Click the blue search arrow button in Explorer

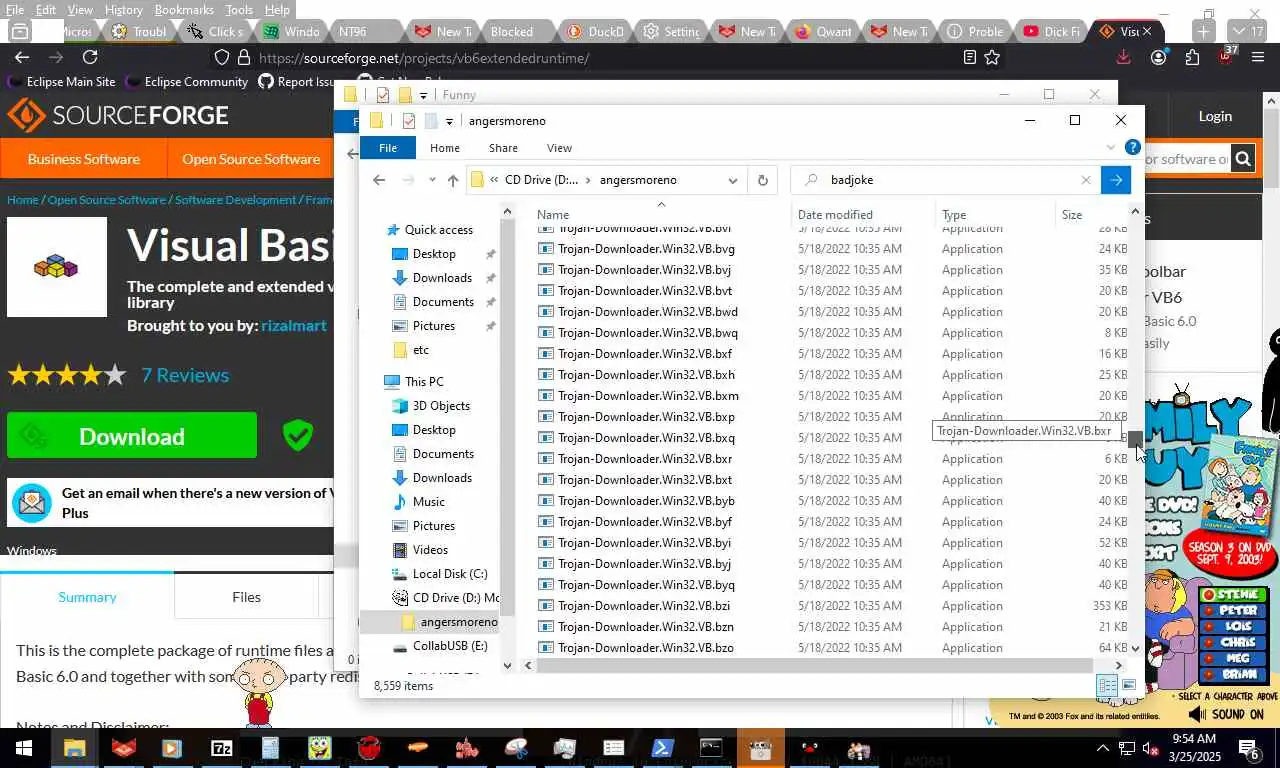point(1115,180)
